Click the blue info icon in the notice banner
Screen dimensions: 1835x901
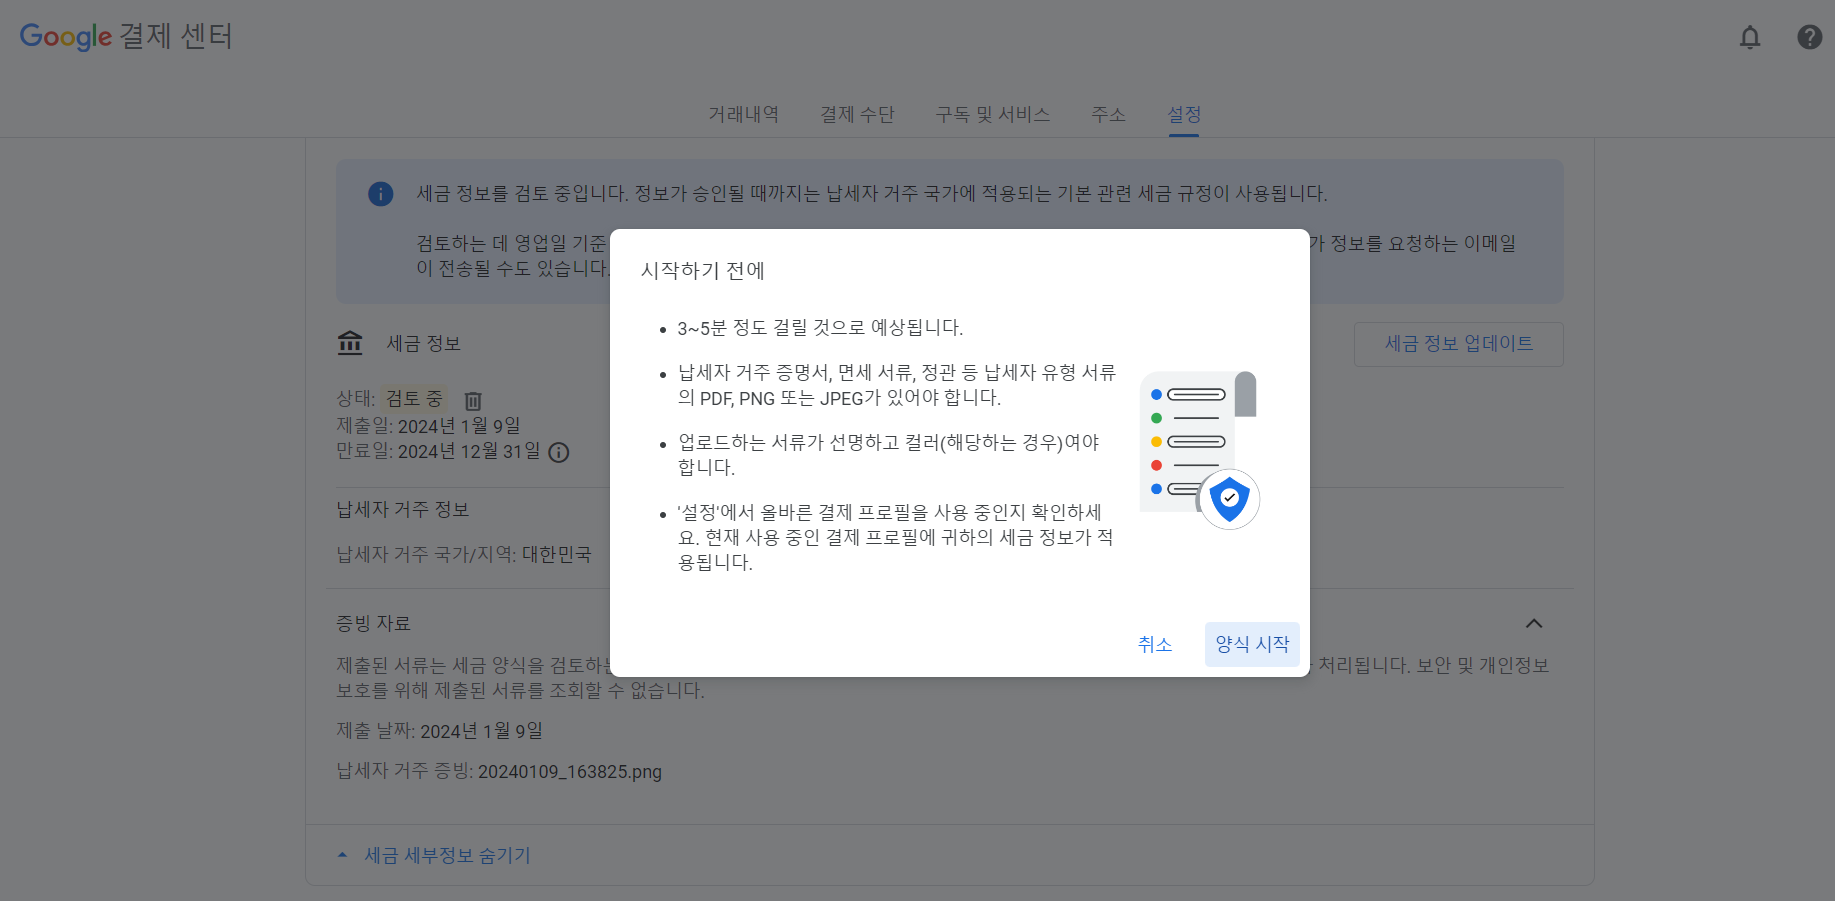tap(381, 194)
